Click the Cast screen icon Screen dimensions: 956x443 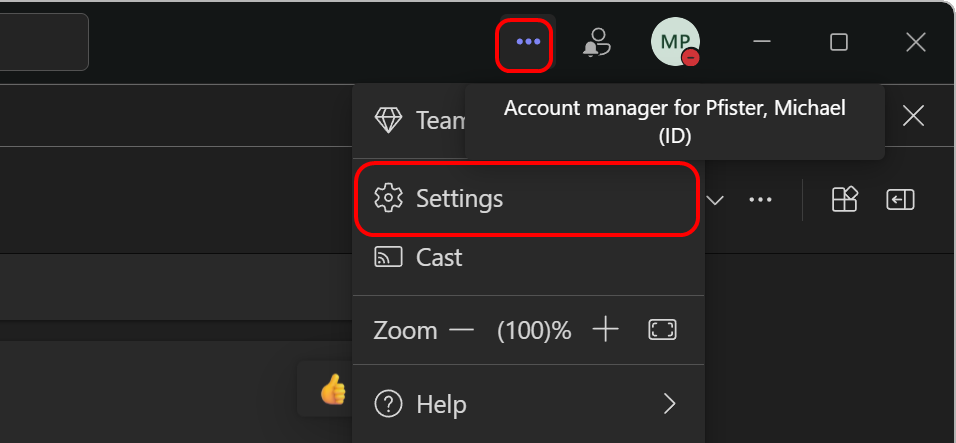(x=388, y=257)
